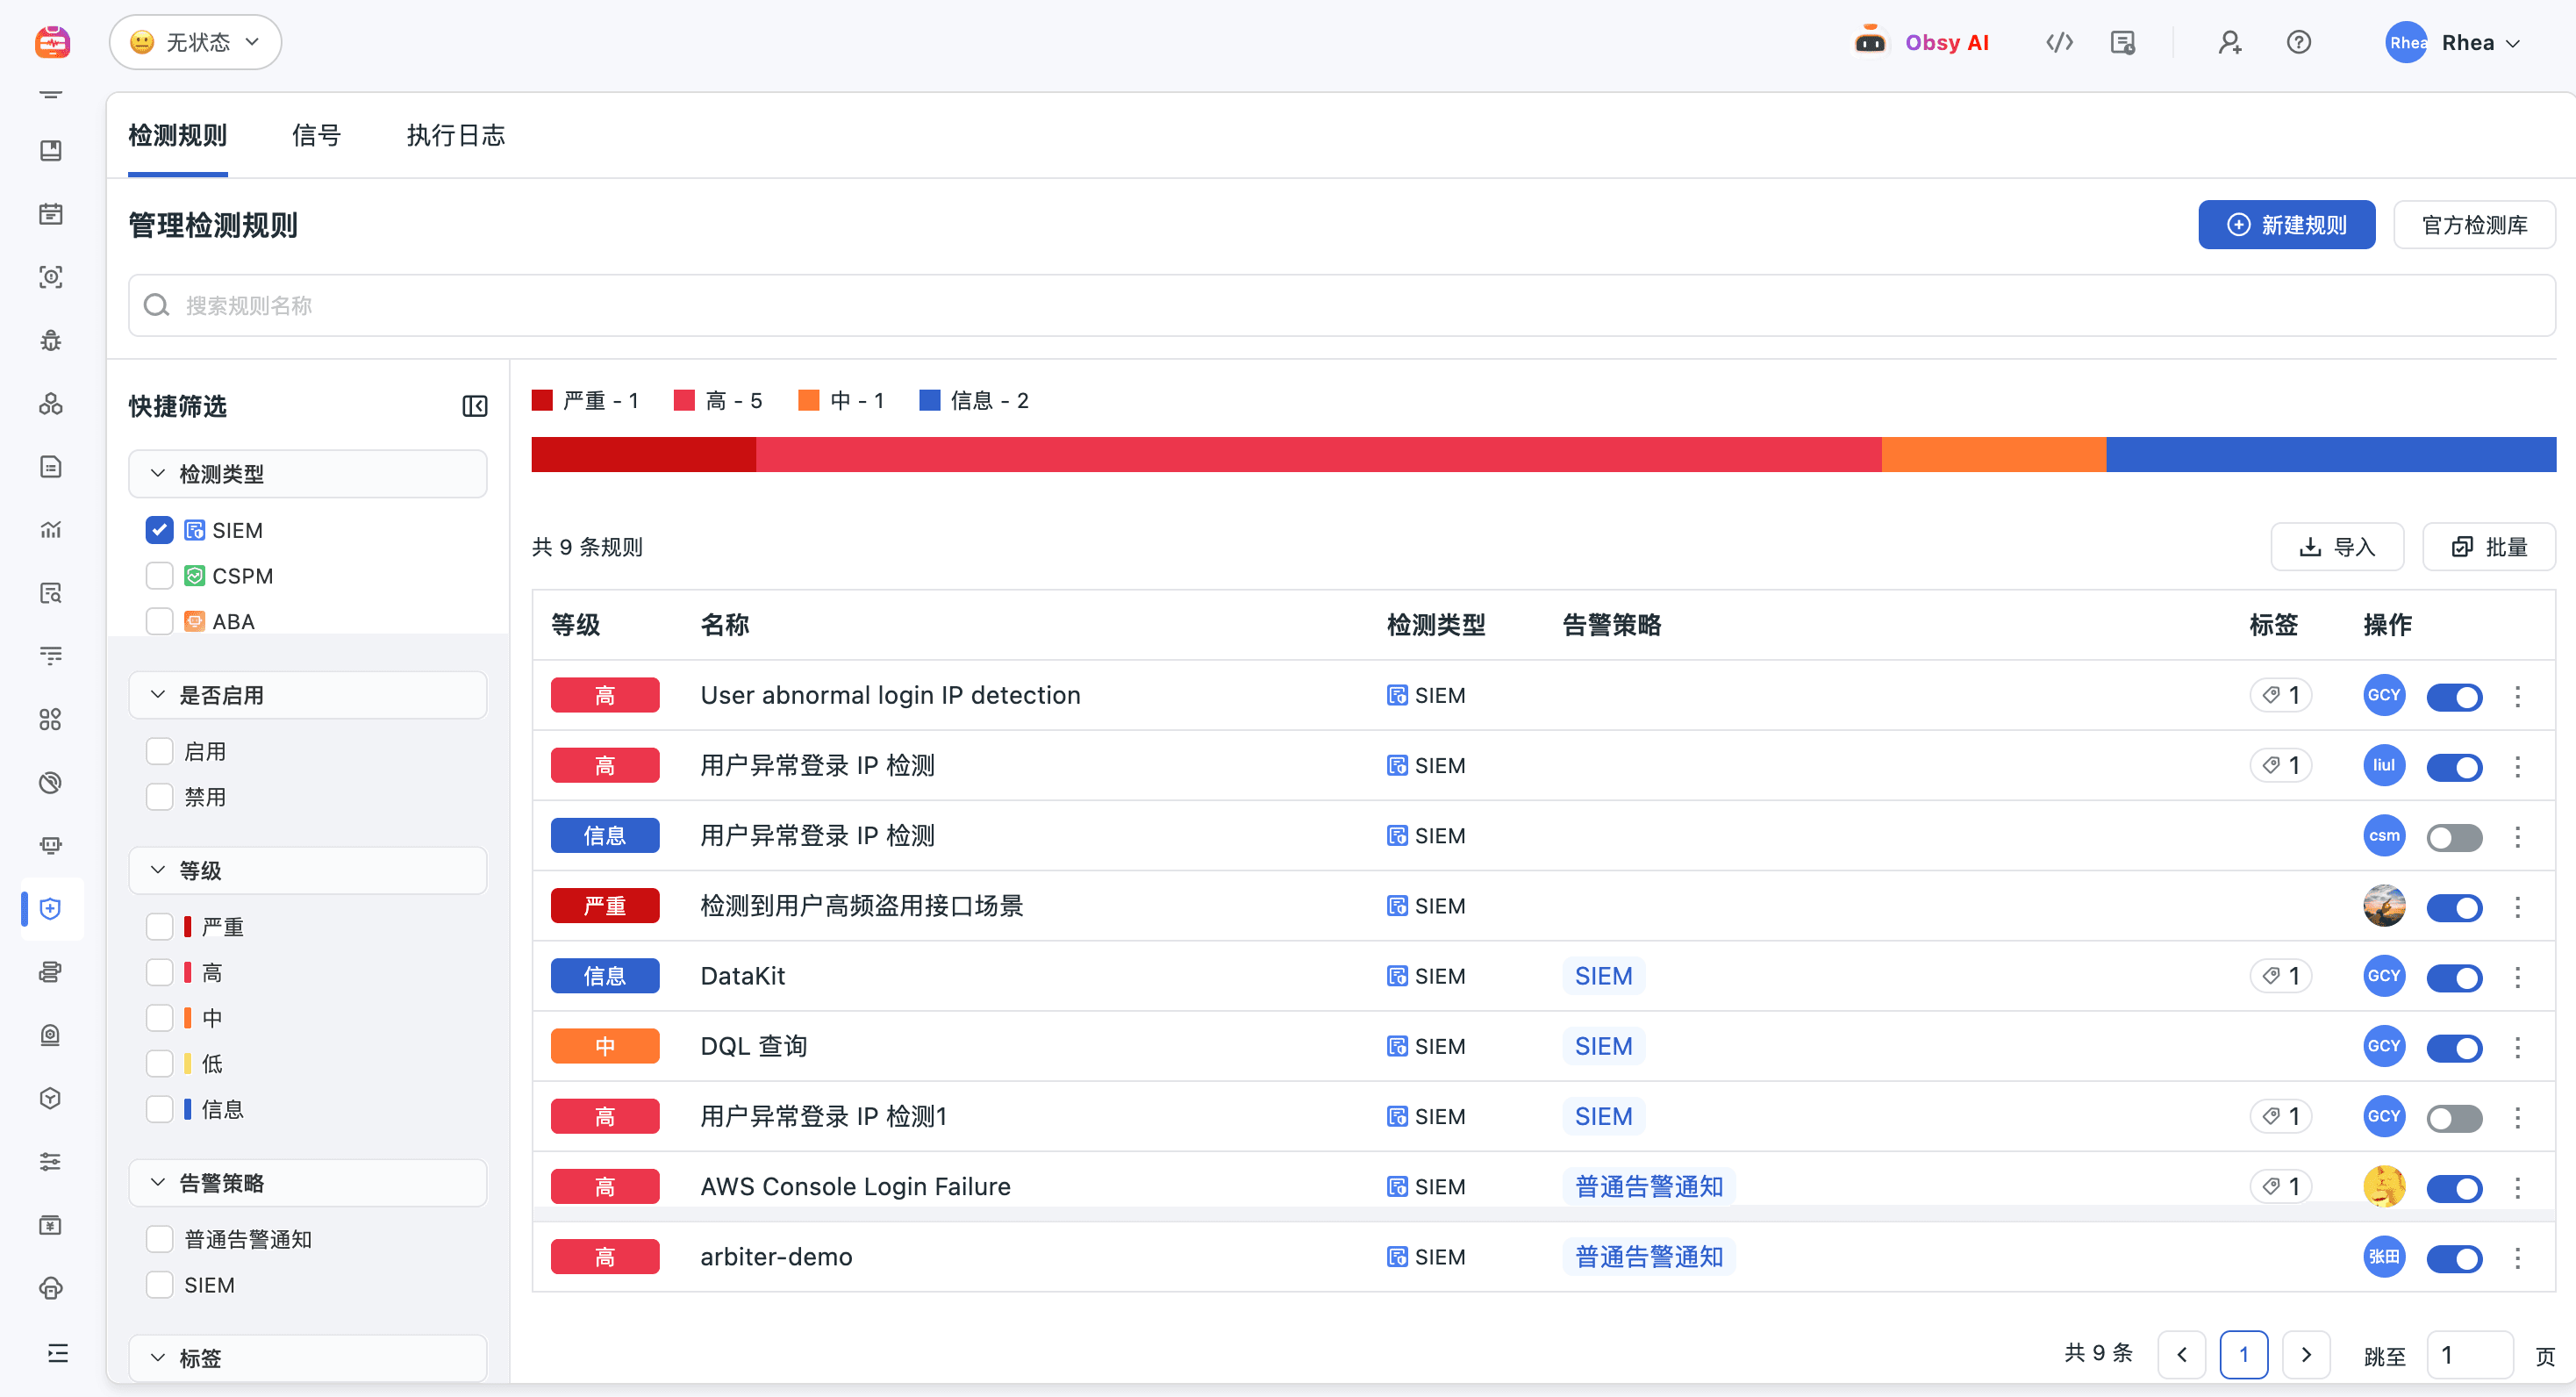Uncheck SIEM under 检测类型 filter
The width and height of the screenshot is (2576, 1397).
(159, 530)
